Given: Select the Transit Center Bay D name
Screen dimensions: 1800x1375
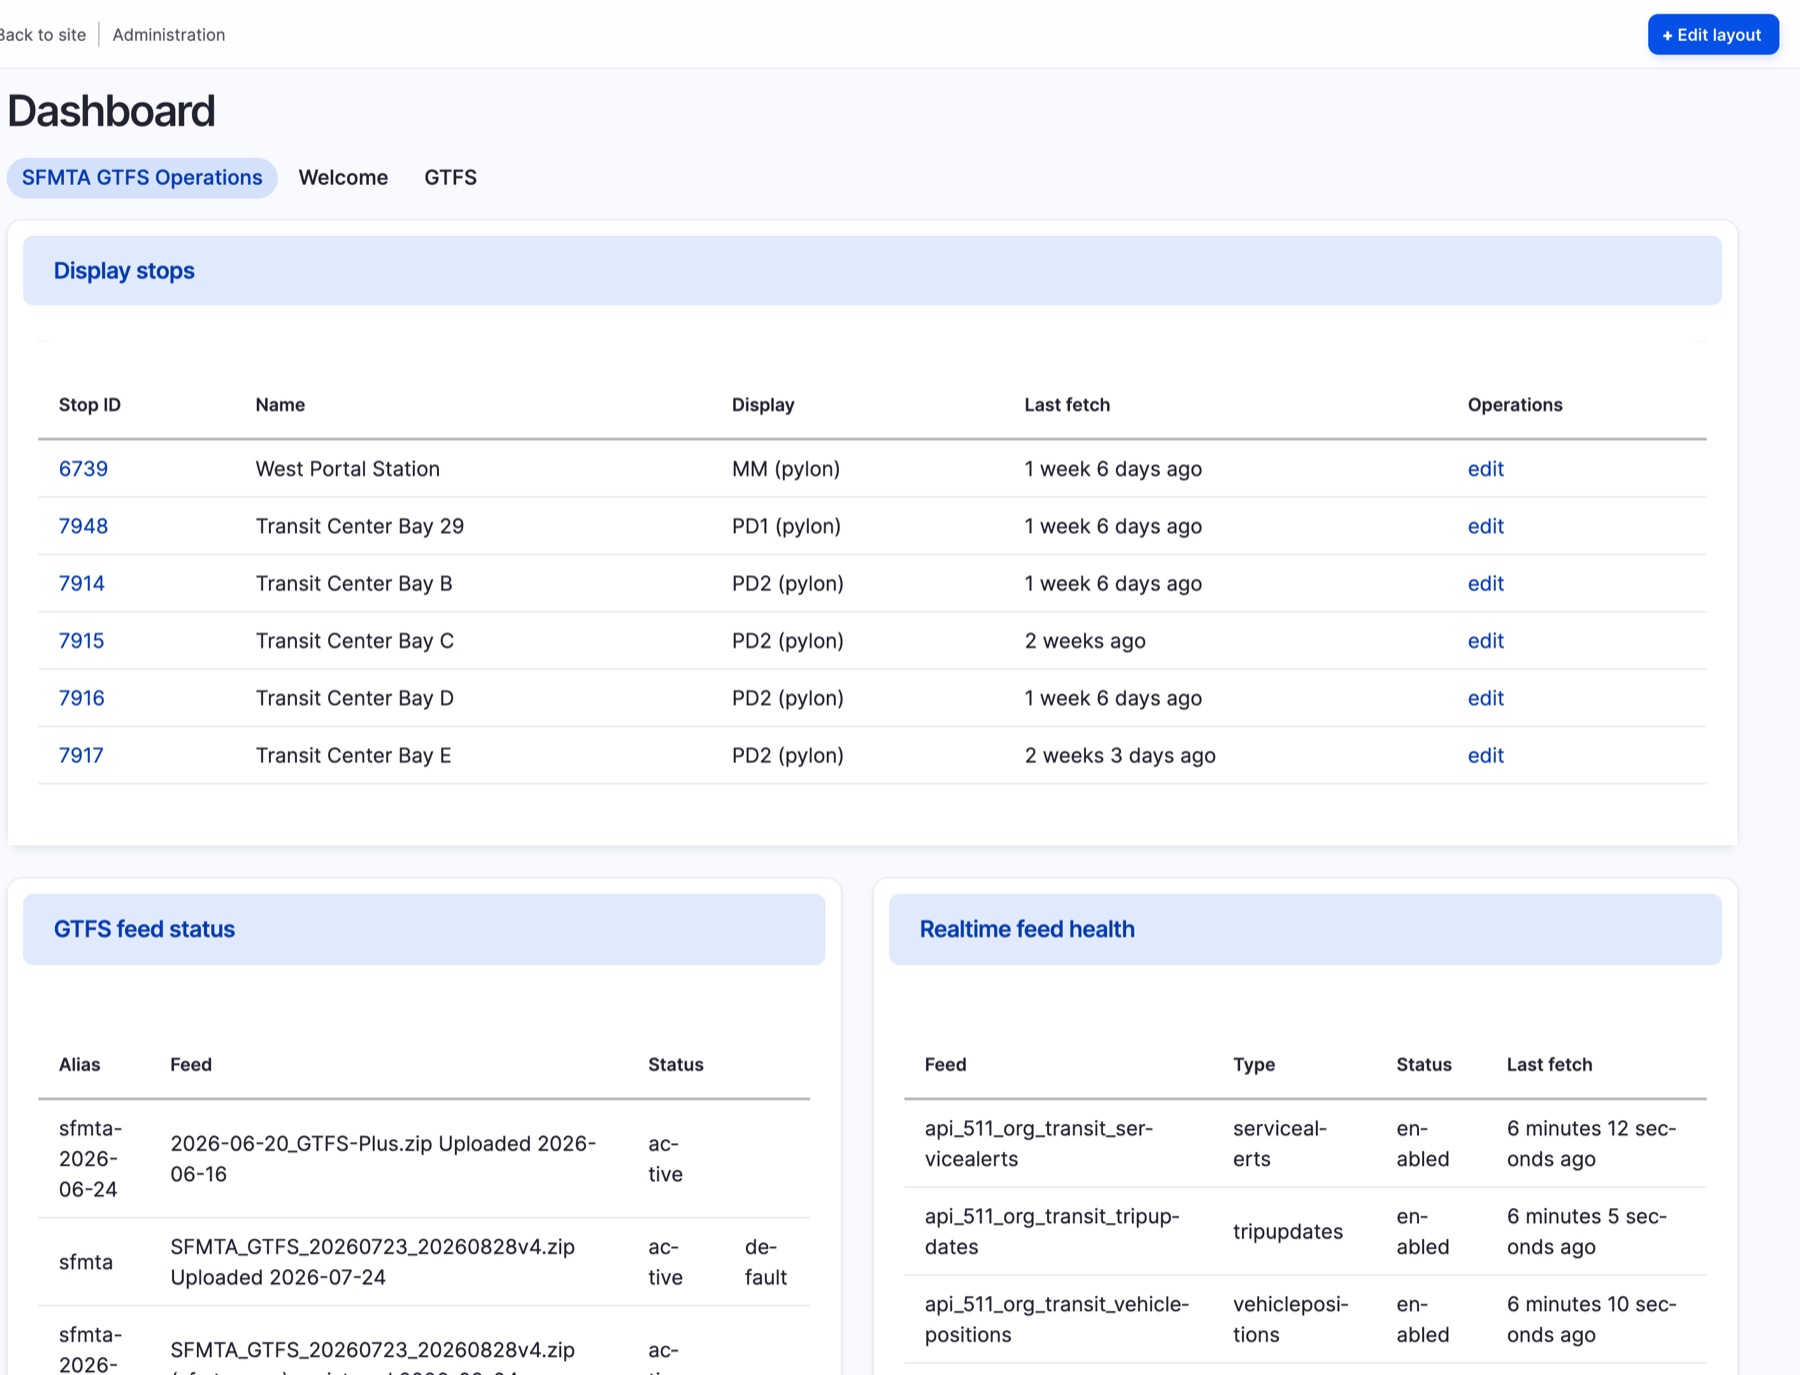Looking at the screenshot, I should (355, 698).
